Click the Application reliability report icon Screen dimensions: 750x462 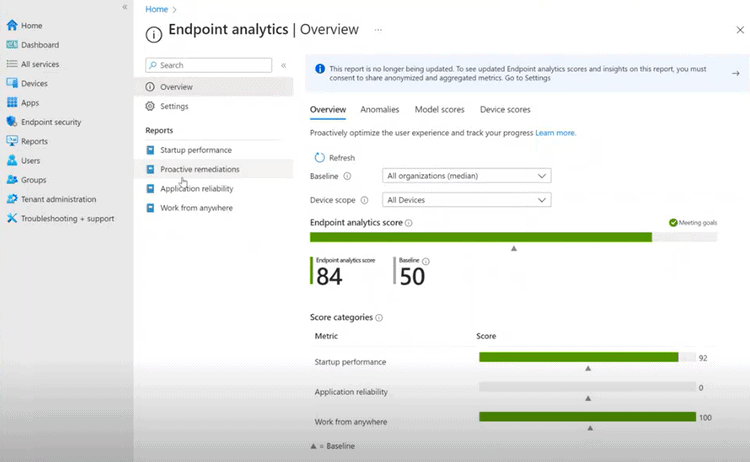click(x=150, y=188)
